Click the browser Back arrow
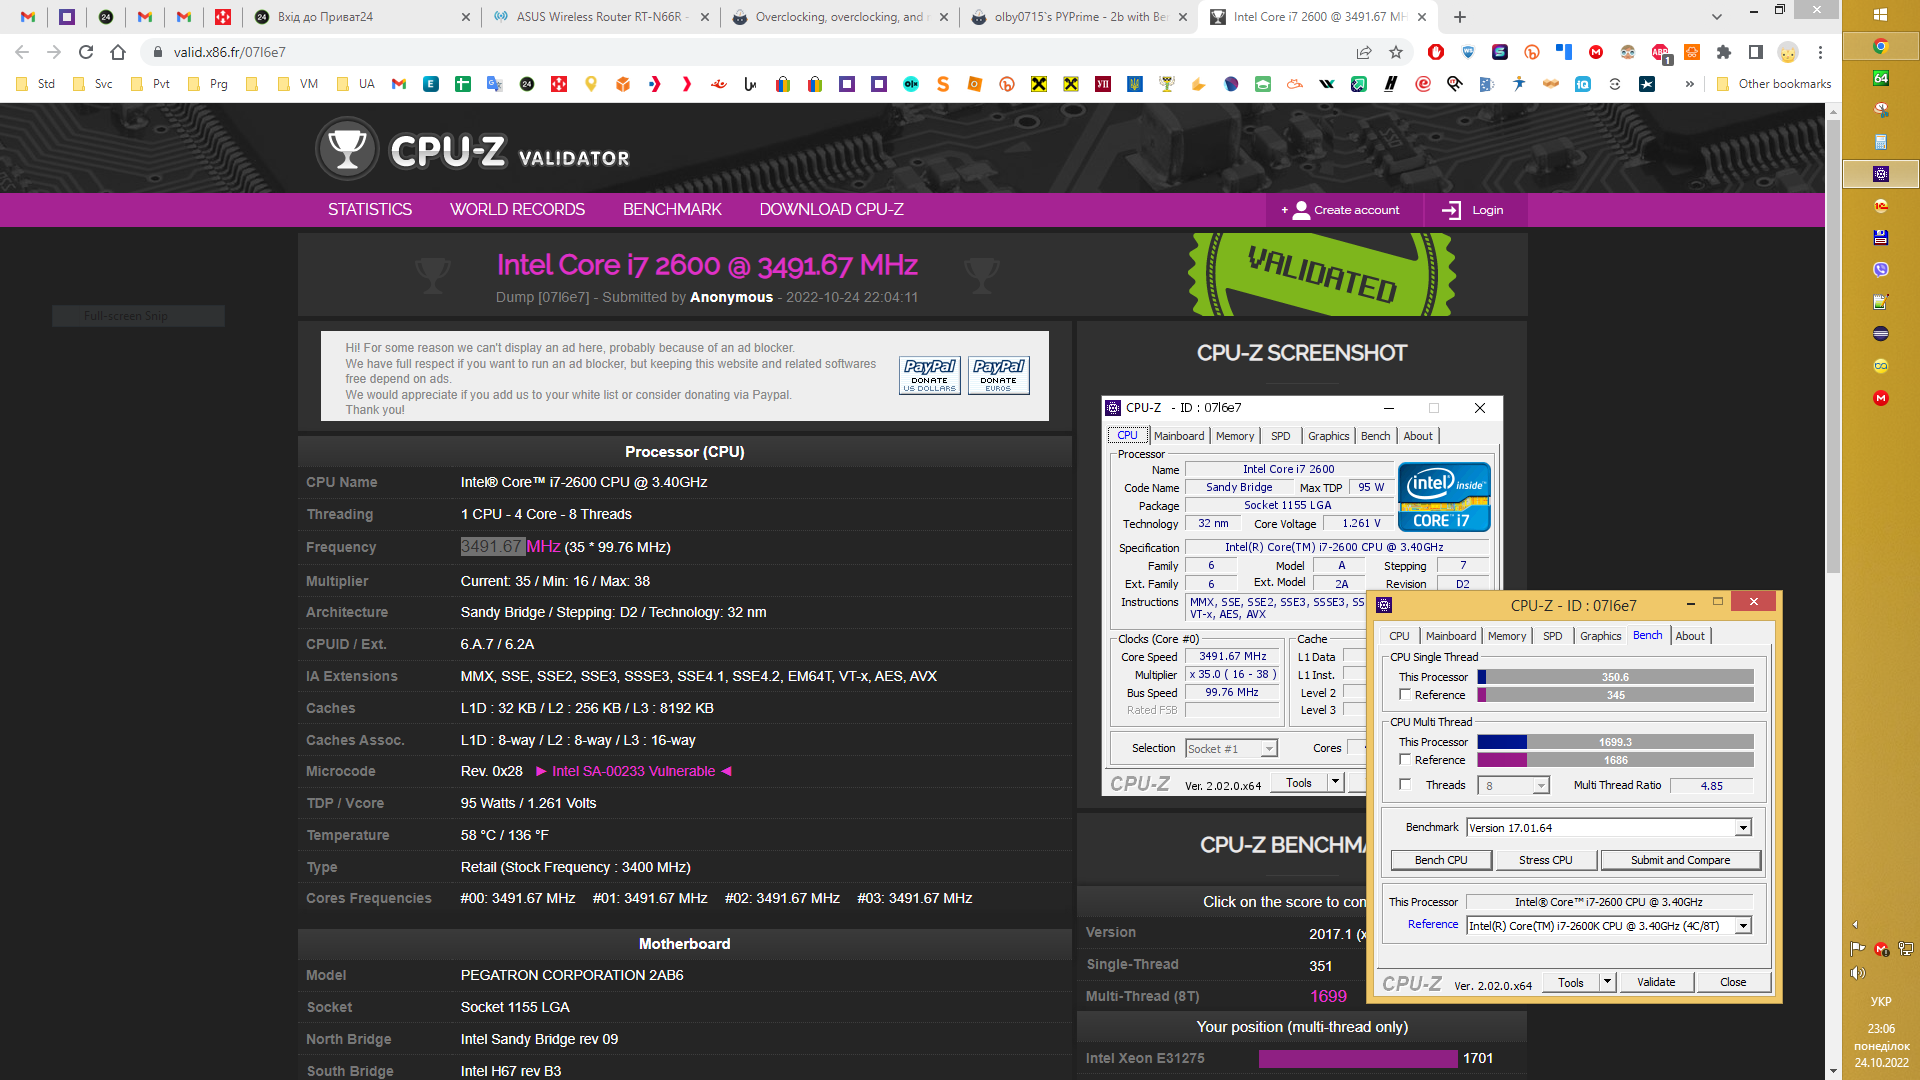This screenshot has width=1920, height=1080. pyautogui.click(x=22, y=52)
